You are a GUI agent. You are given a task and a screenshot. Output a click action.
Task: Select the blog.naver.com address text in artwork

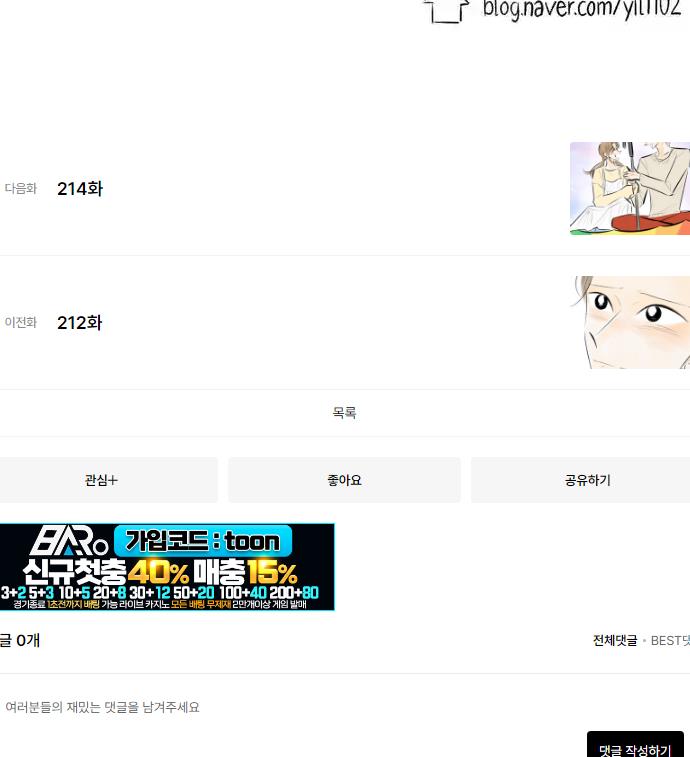point(582,10)
